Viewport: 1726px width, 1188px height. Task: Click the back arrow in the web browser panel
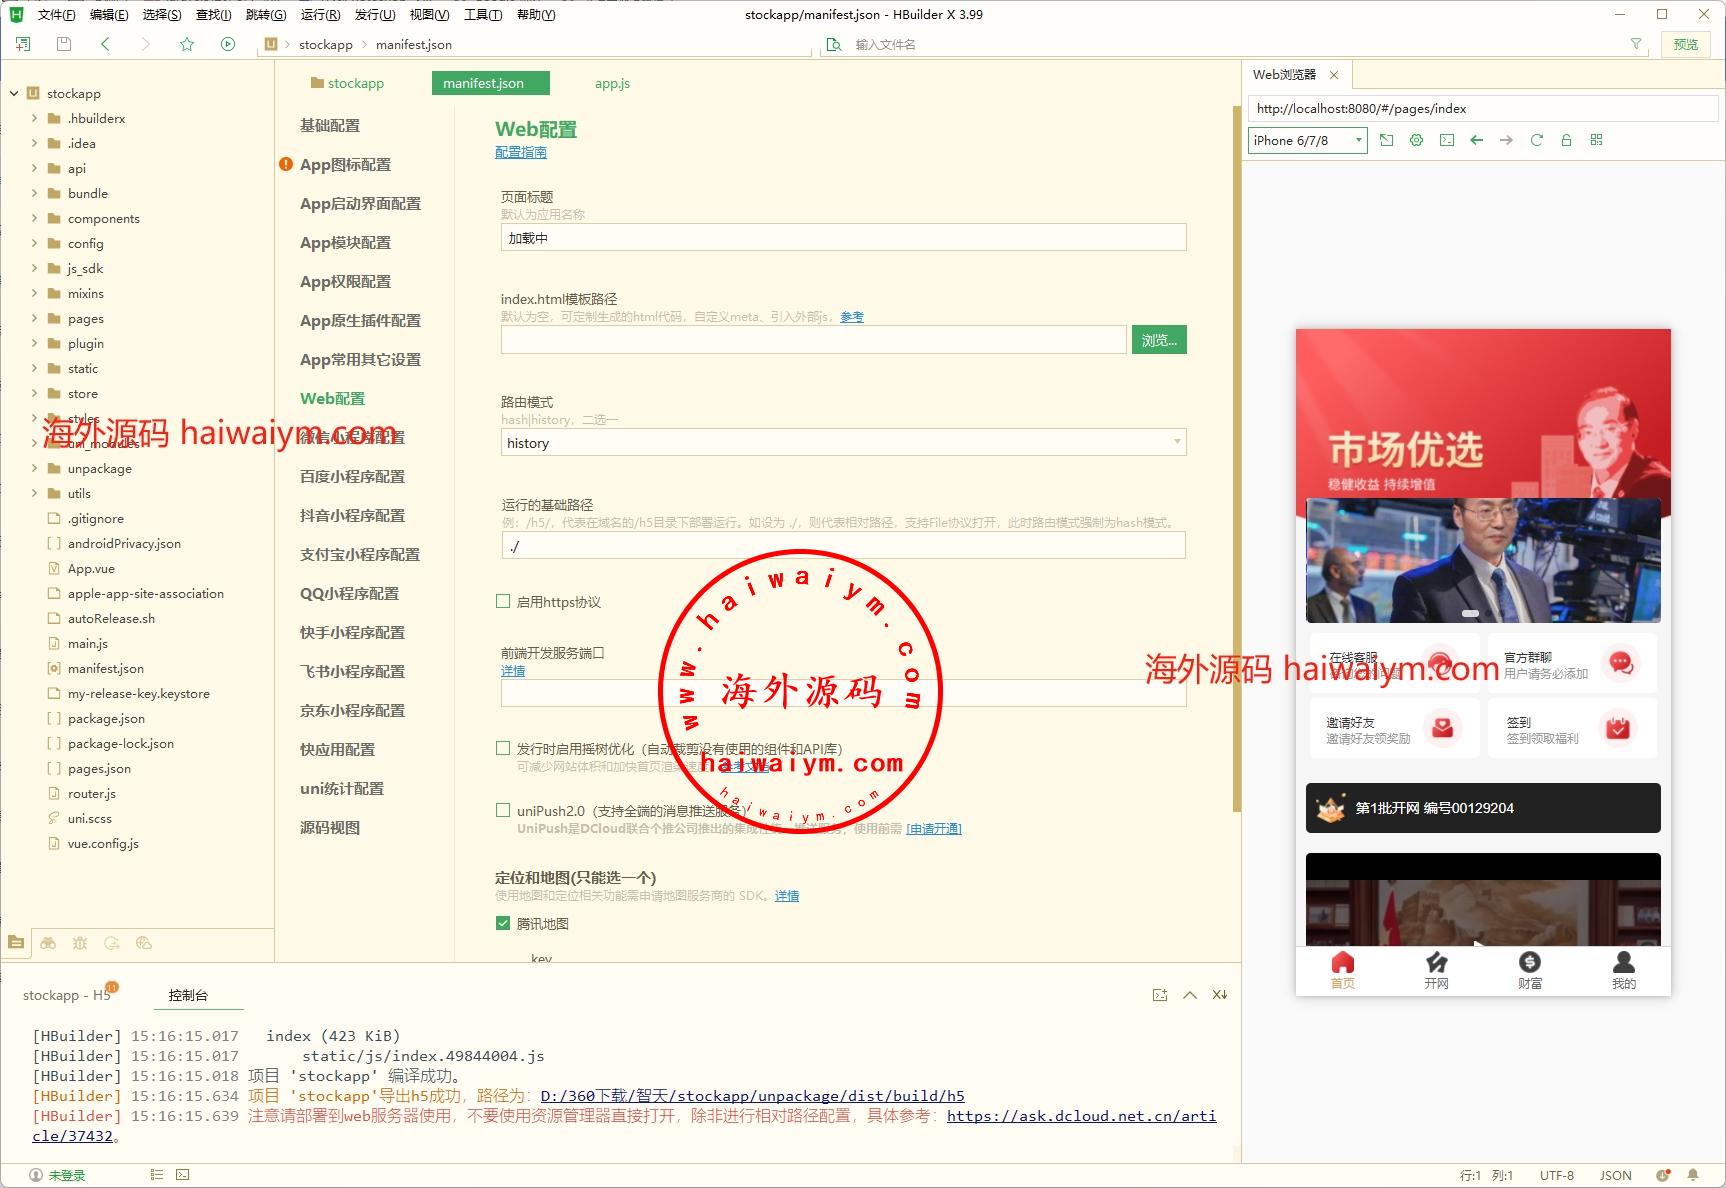[1477, 141]
